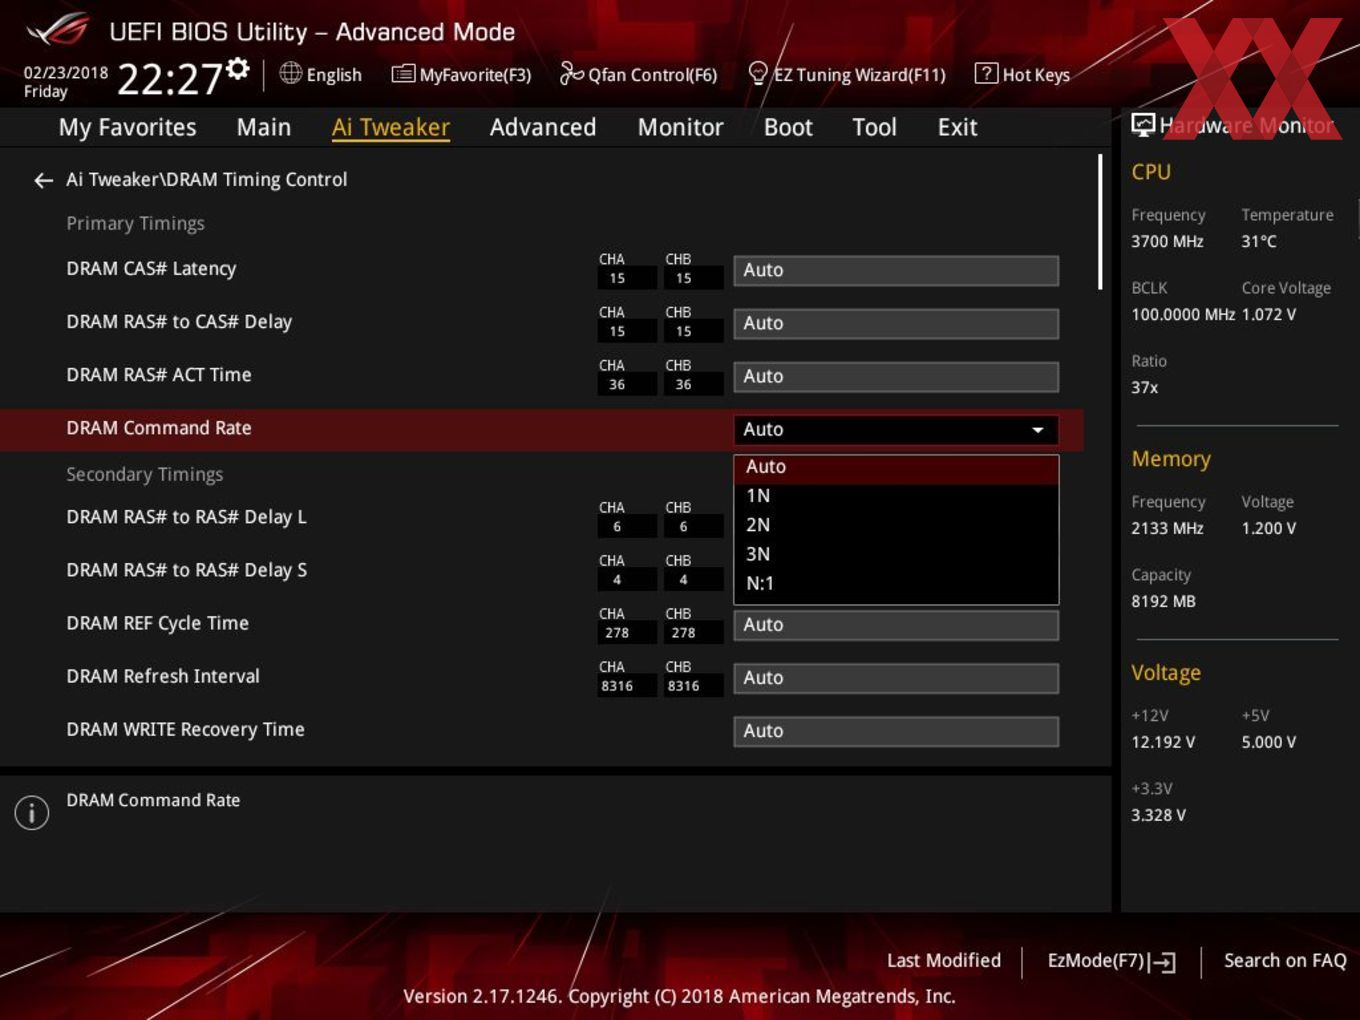
Task: Click CPU Frequency value 3700 MHz
Action: (1167, 242)
